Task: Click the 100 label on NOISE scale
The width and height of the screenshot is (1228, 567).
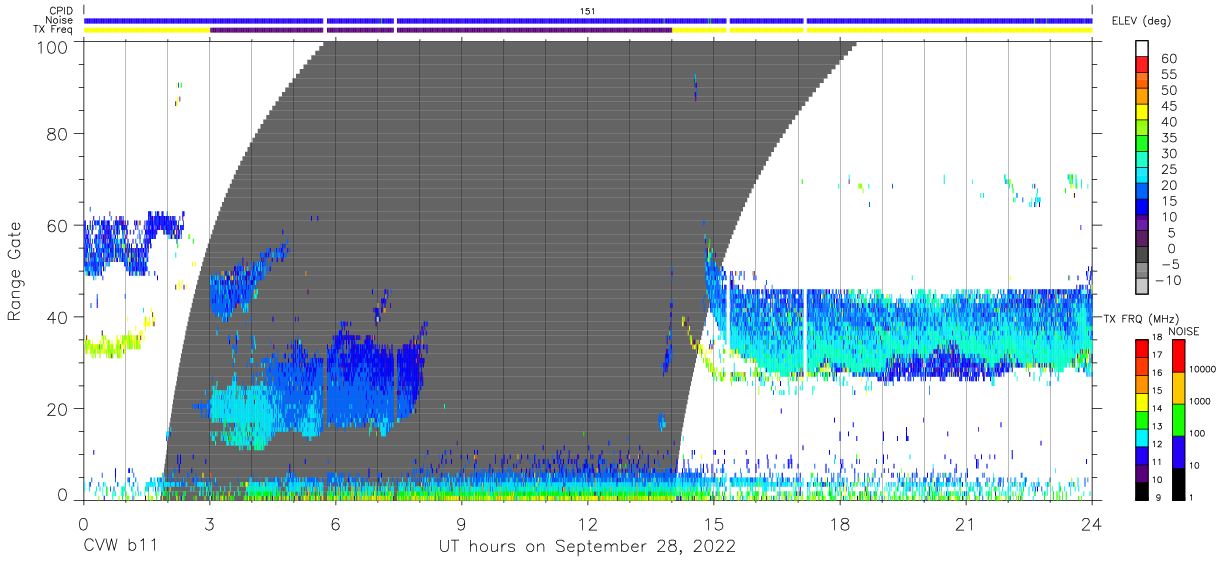Action: 1199,433
